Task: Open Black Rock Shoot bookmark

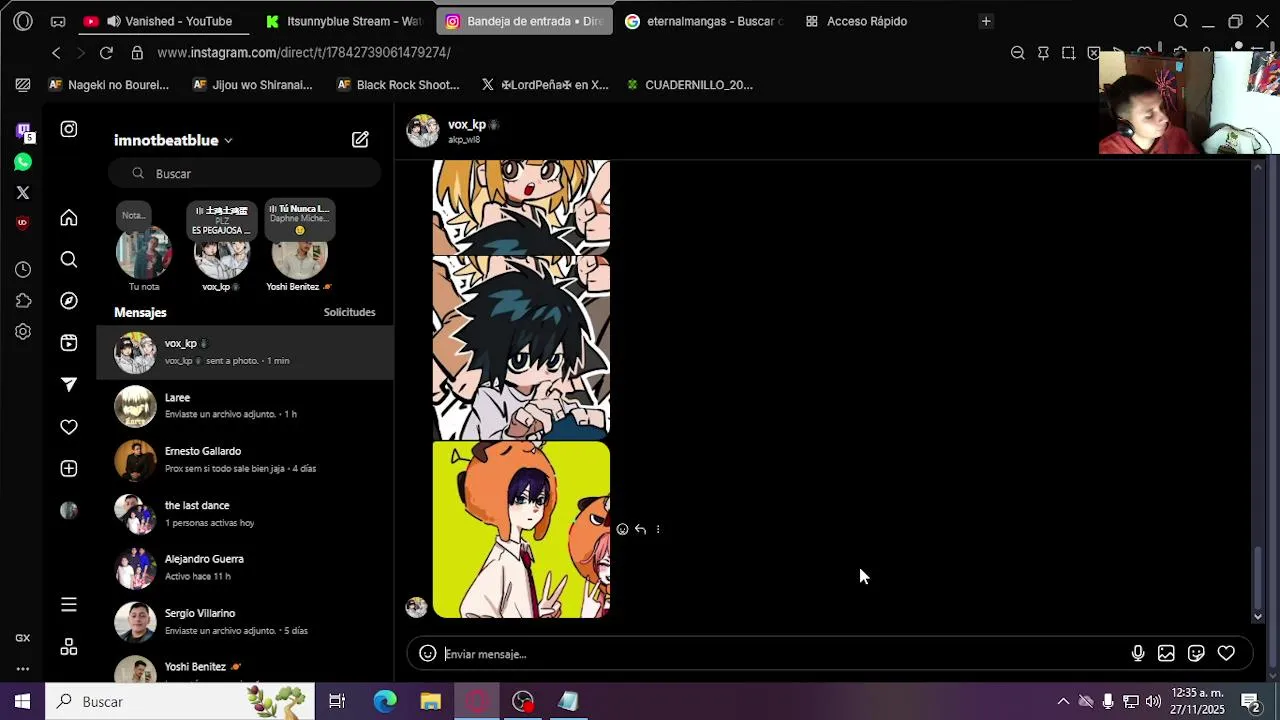Action: tap(398, 85)
